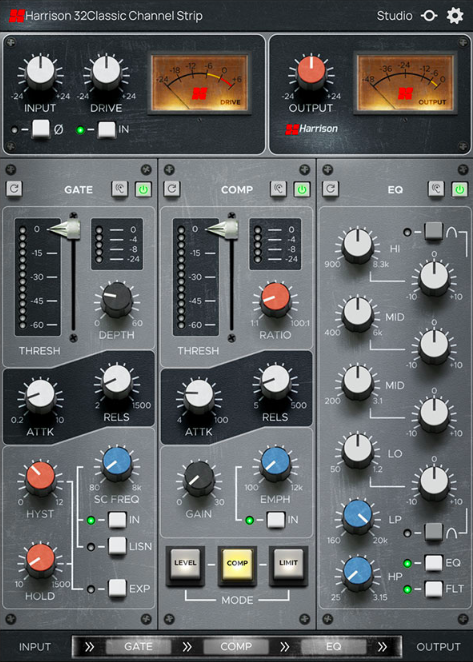This screenshot has width=473, height=662.
Task: Toggle the COMP listen ear icon
Action: click(x=278, y=189)
